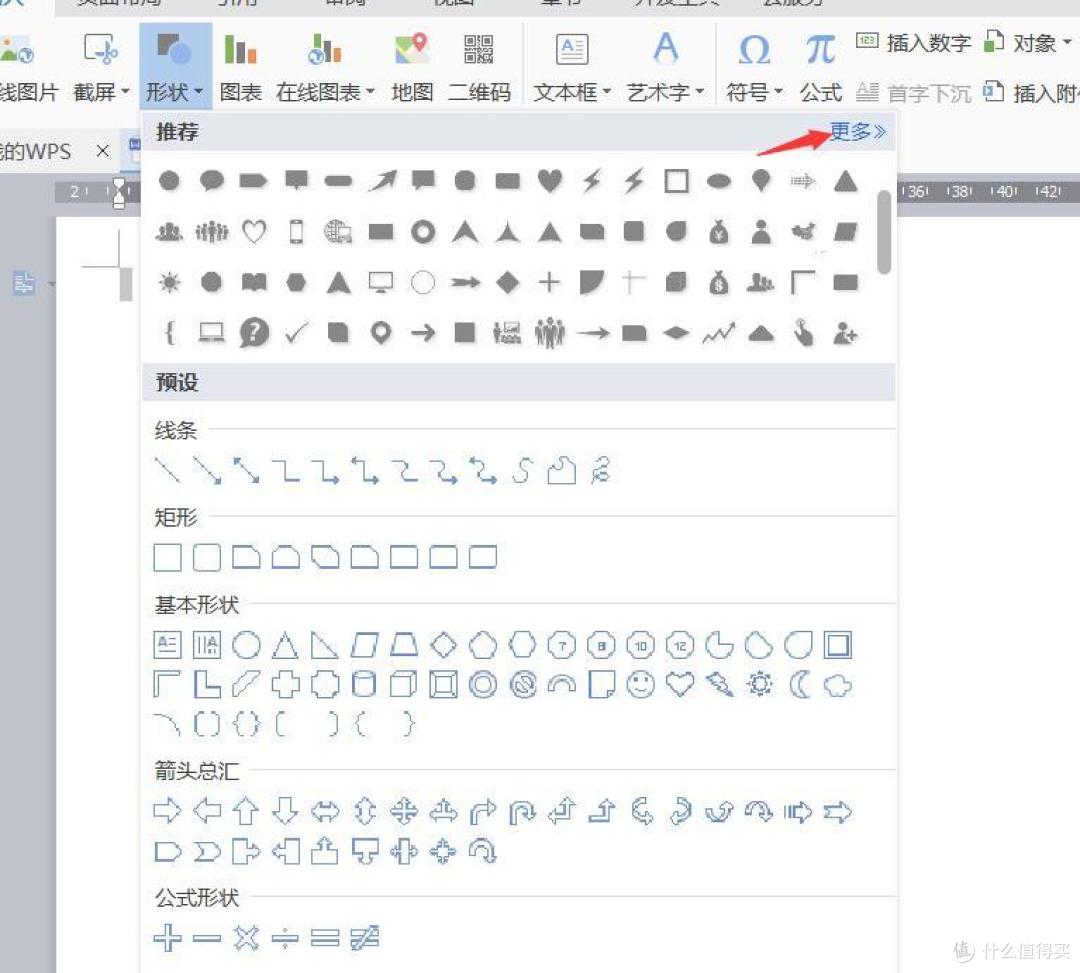Select the cube basic shape
This screenshot has height=973, width=1080.
(403, 684)
